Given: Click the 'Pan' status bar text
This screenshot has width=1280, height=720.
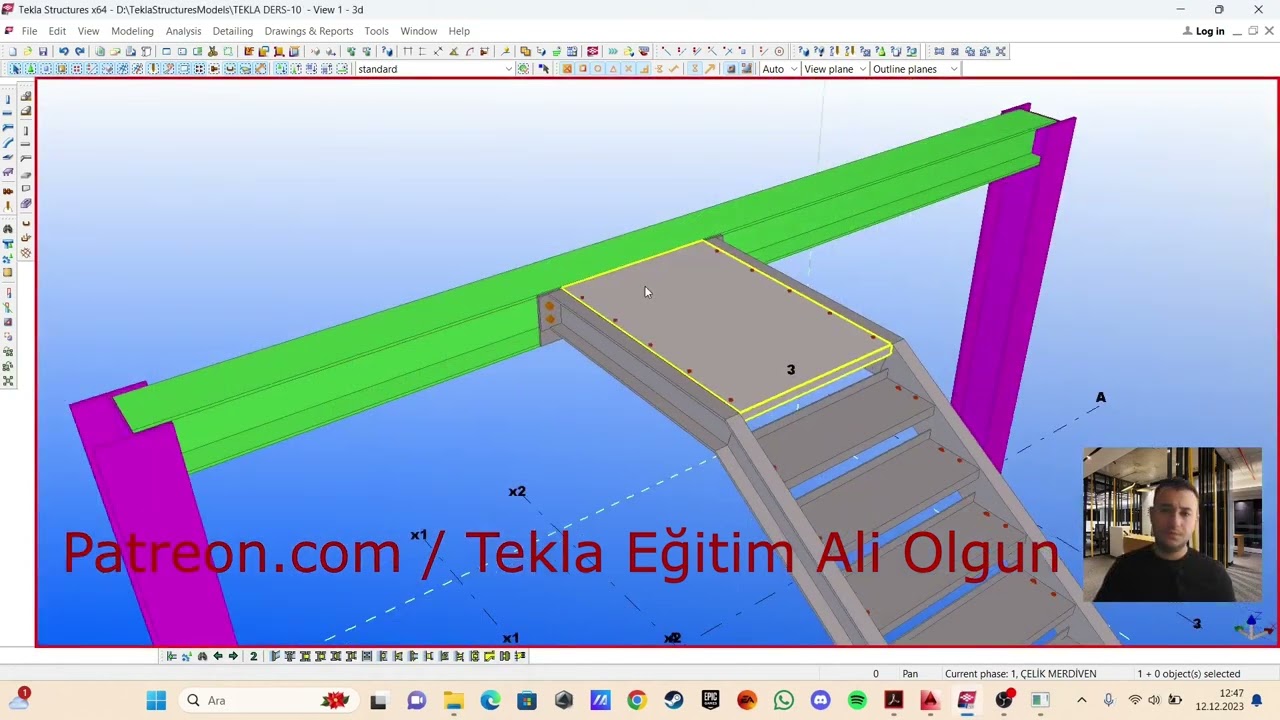Looking at the screenshot, I should click(x=910, y=674).
